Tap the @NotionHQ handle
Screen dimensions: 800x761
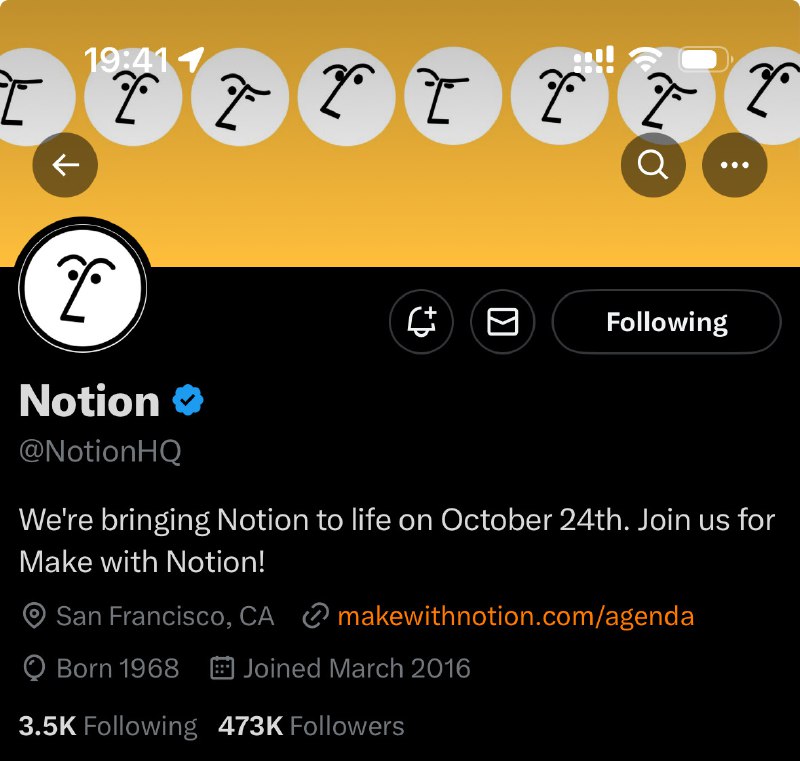point(101,451)
